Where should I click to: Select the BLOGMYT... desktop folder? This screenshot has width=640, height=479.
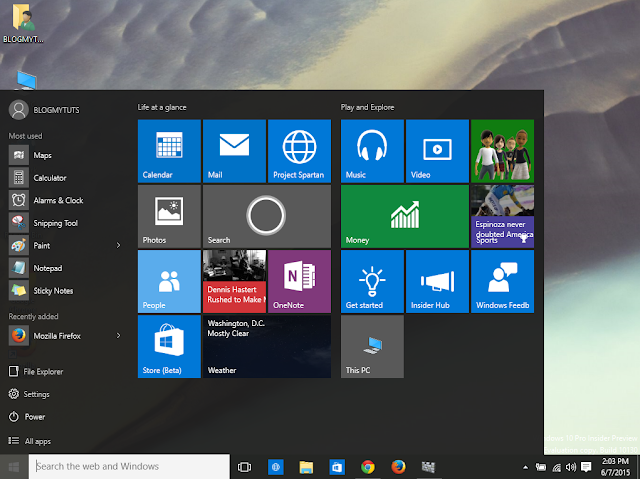[23, 23]
